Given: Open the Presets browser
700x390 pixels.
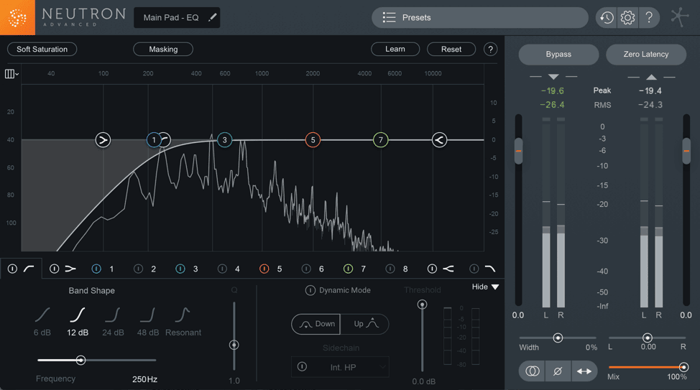Looking at the screenshot, I should tap(480, 17).
